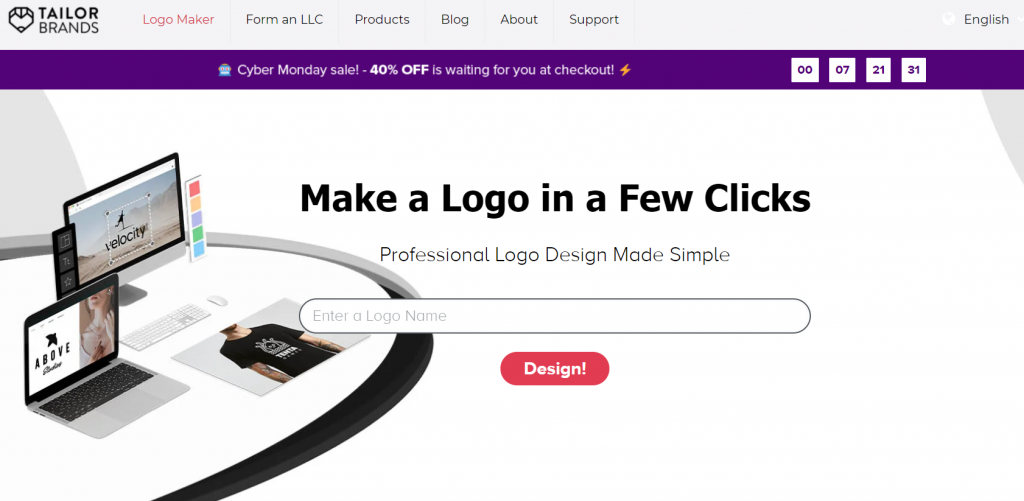Viewport: 1024px width, 501px height.
Task: Click the layout grid icon on tool panel
Action: point(65,241)
